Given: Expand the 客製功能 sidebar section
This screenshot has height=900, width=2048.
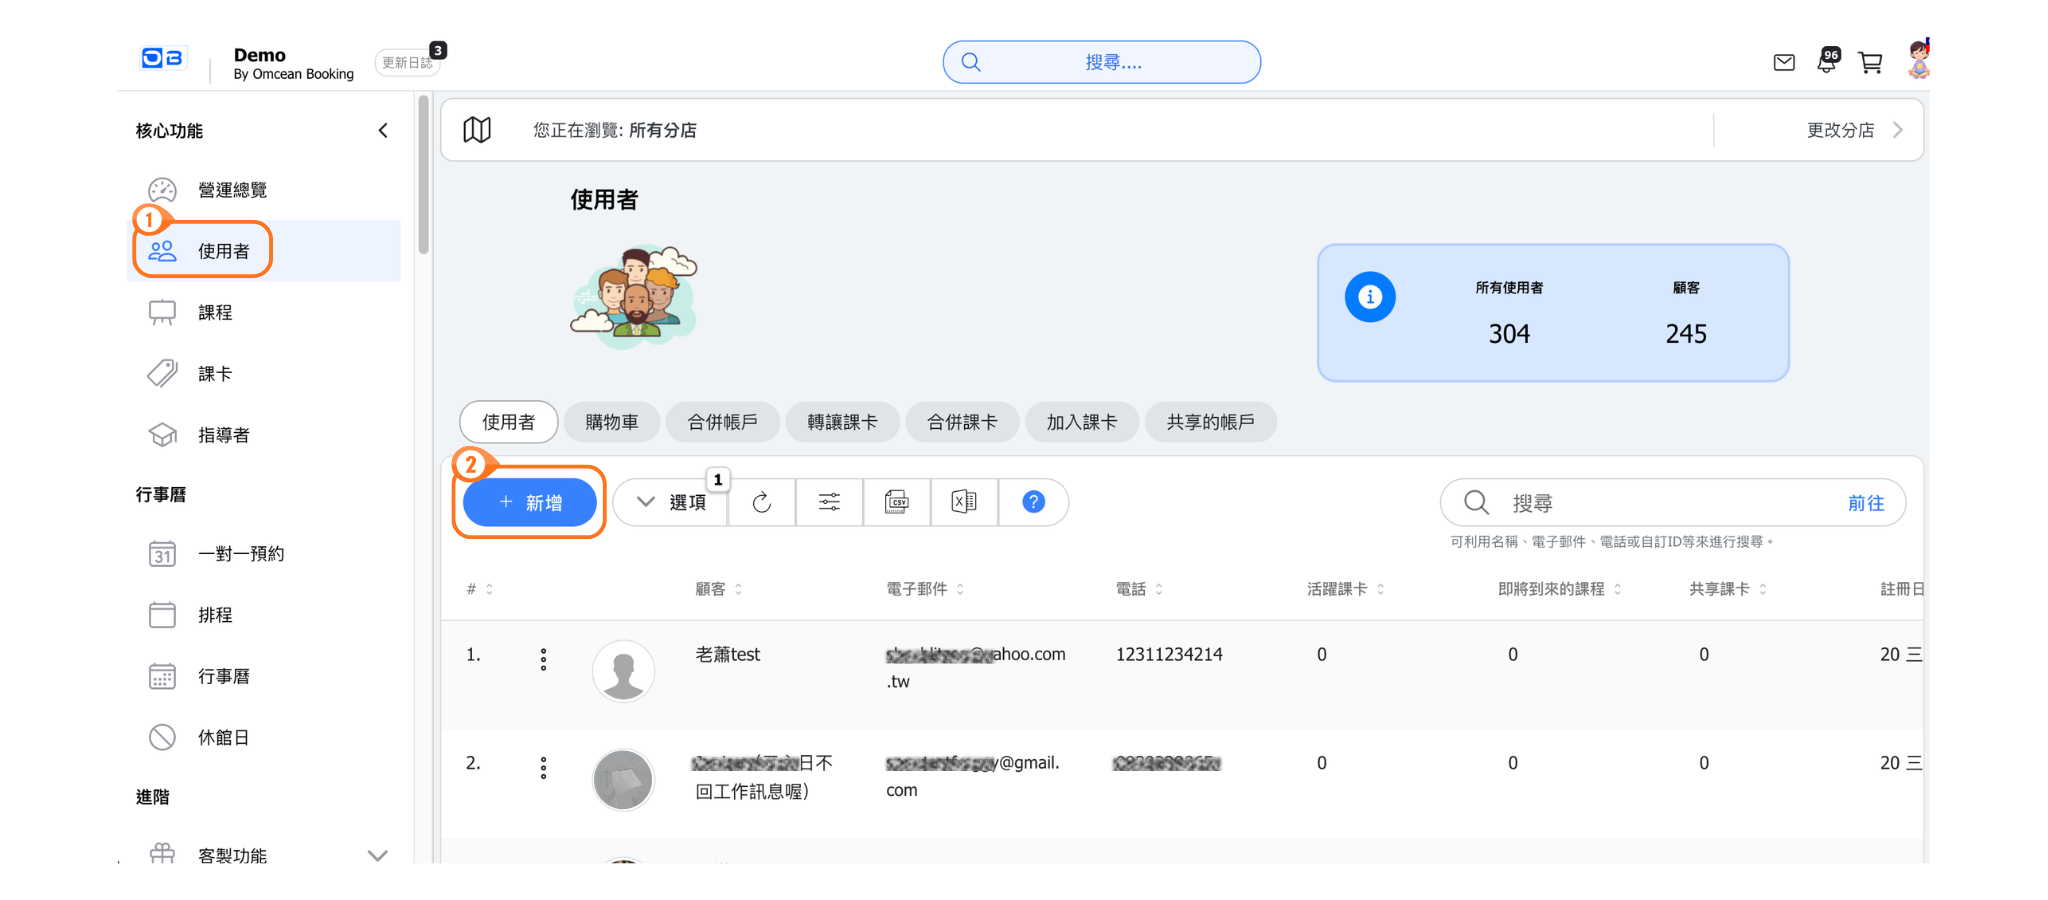Looking at the screenshot, I should pos(377,855).
